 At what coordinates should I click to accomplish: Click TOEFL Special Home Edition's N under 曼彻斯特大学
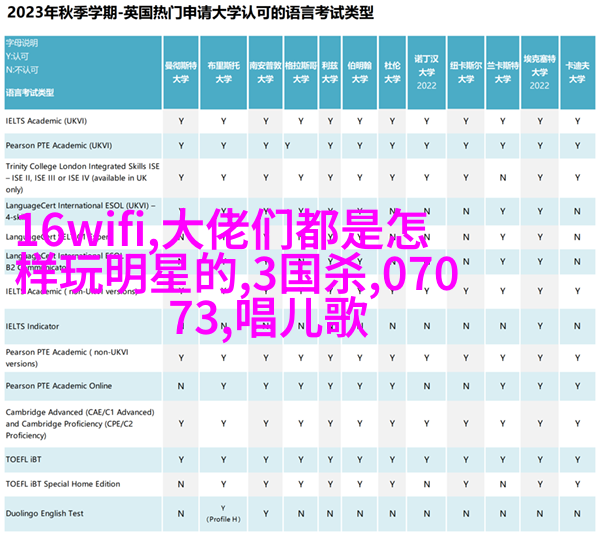point(181,484)
